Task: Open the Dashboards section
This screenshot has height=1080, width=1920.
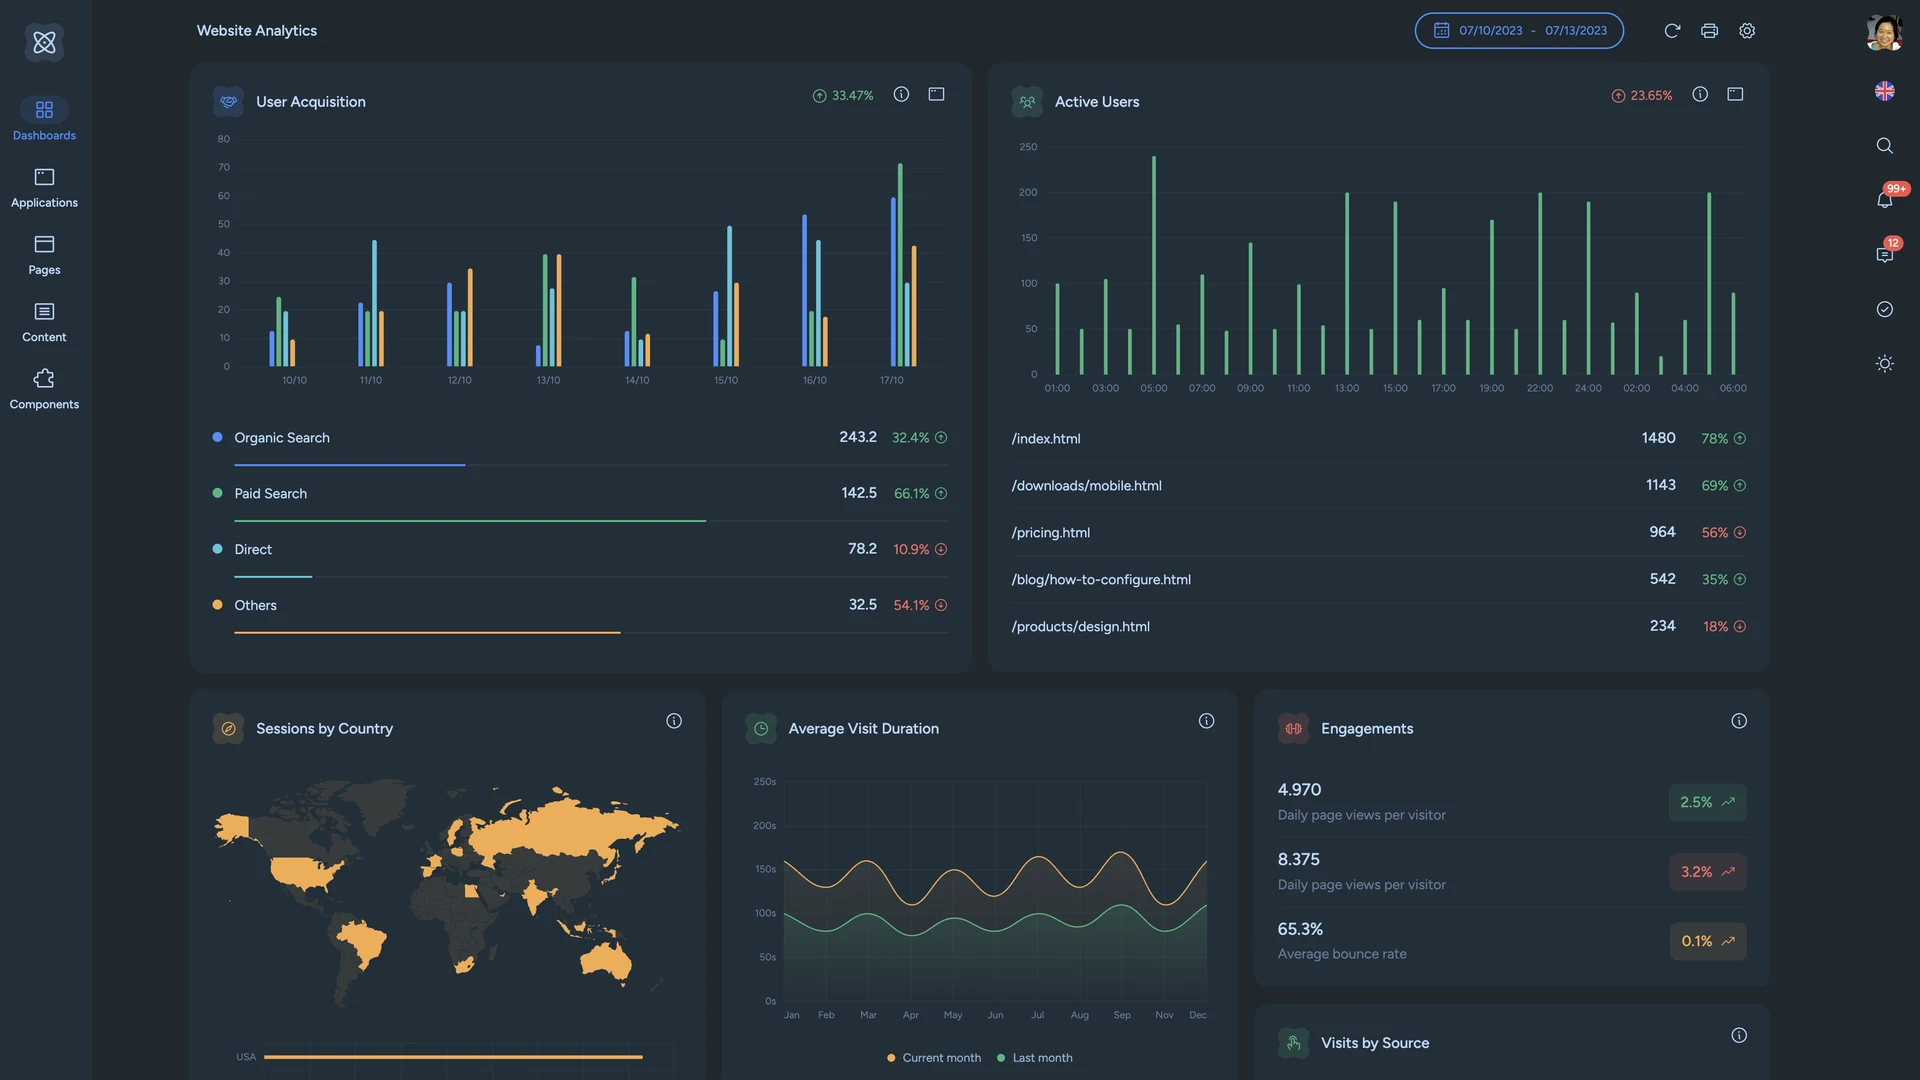Action: 44,119
